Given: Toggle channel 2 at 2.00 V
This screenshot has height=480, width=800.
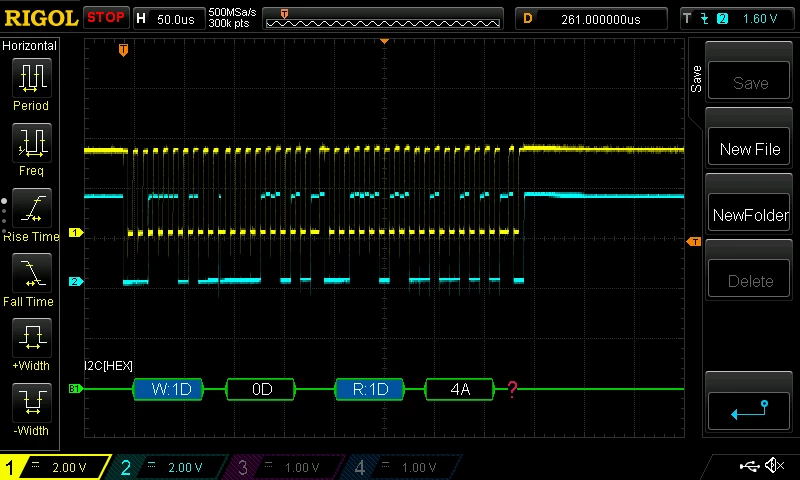Looking at the screenshot, I should pyautogui.click(x=167, y=467).
